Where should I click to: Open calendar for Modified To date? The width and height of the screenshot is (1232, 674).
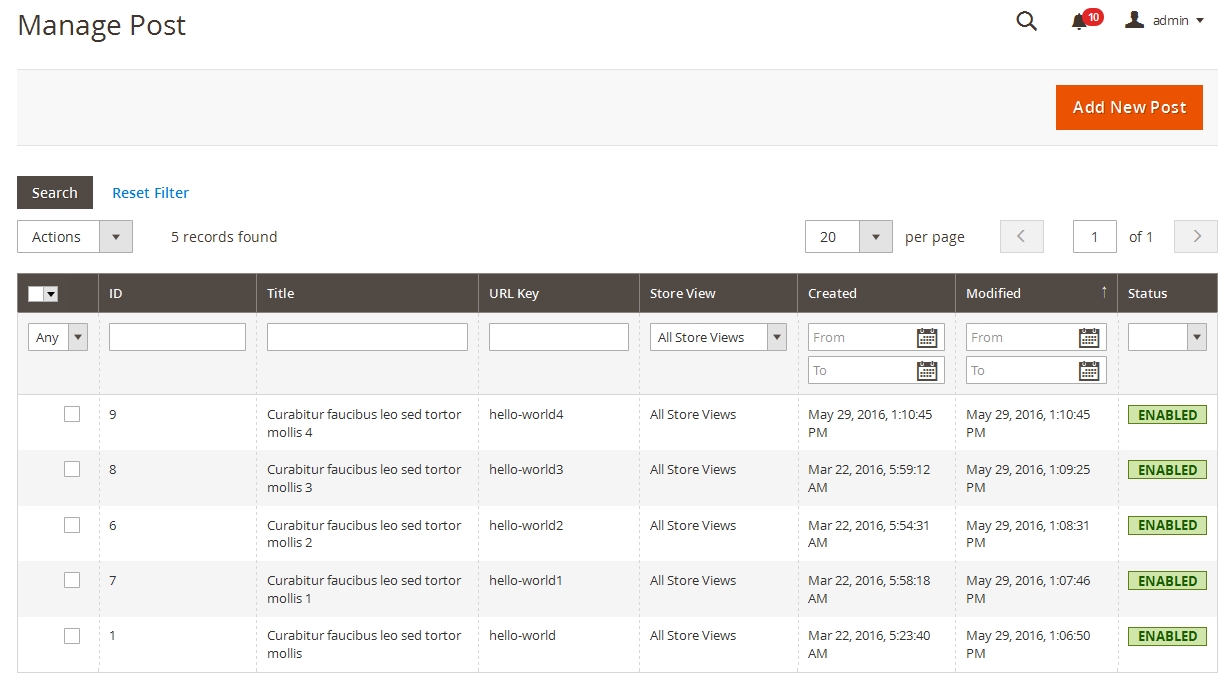tap(1089, 371)
